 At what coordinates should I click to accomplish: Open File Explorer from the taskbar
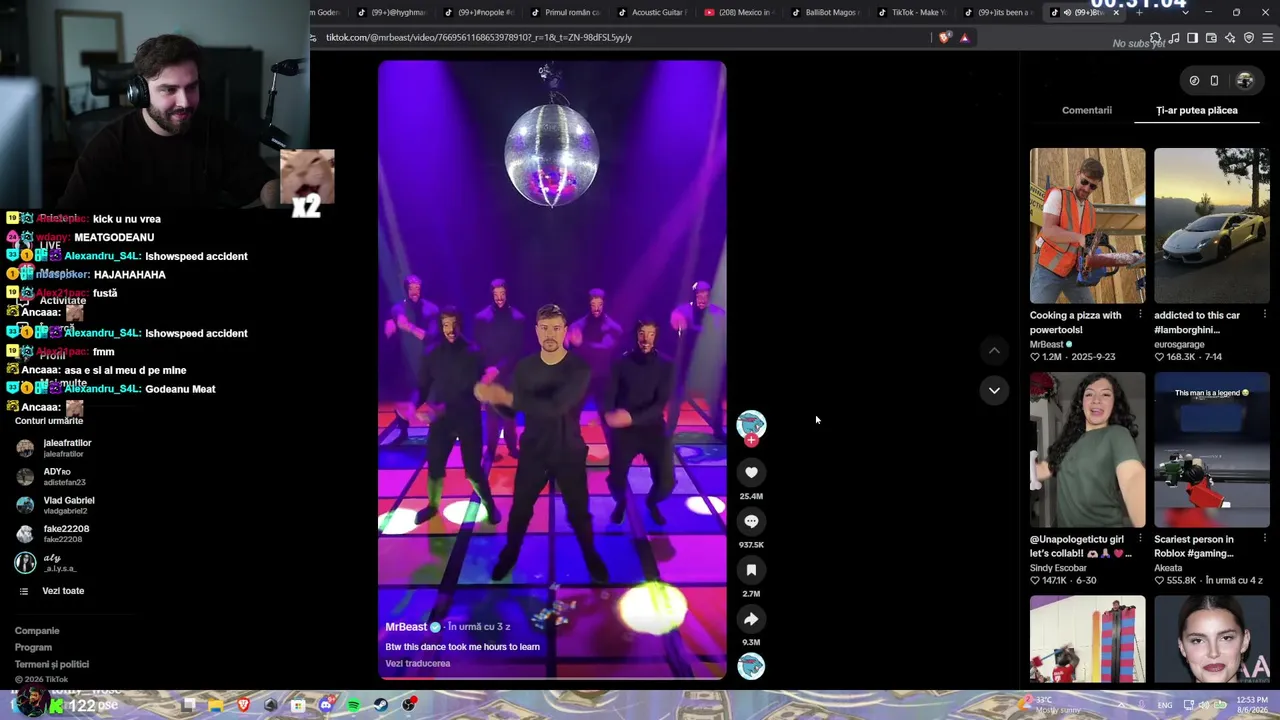tap(216, 705)
